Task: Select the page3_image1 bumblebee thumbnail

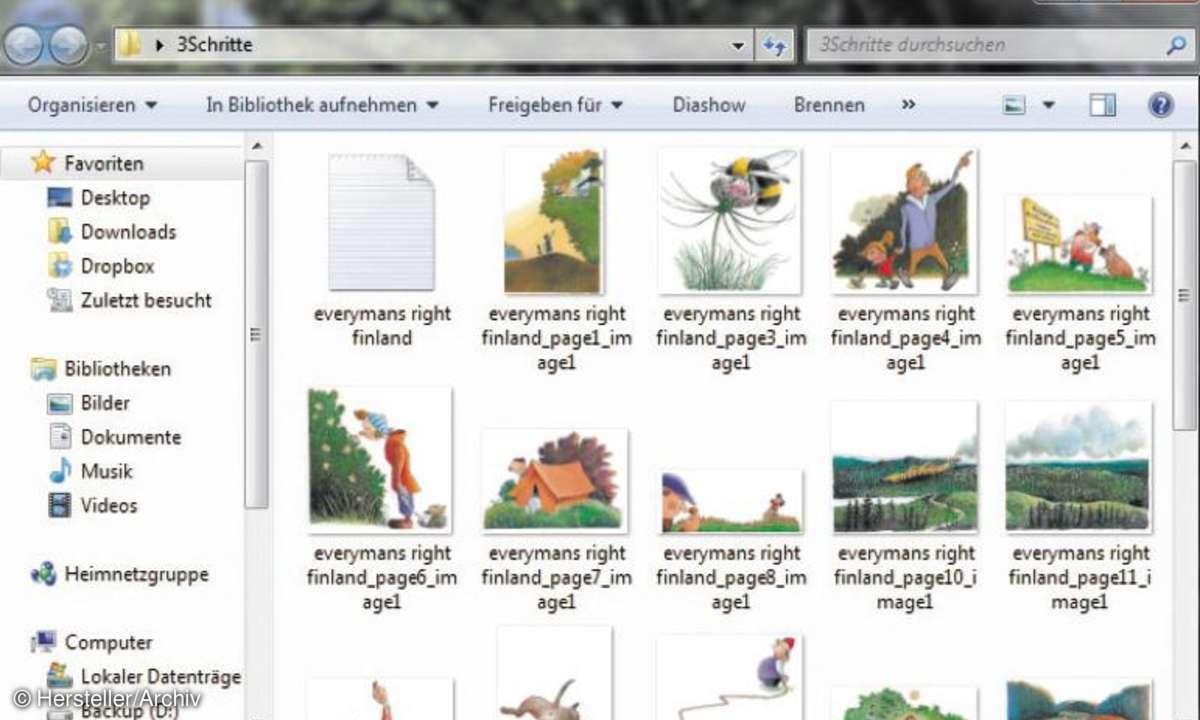Action: click(729, 221)
